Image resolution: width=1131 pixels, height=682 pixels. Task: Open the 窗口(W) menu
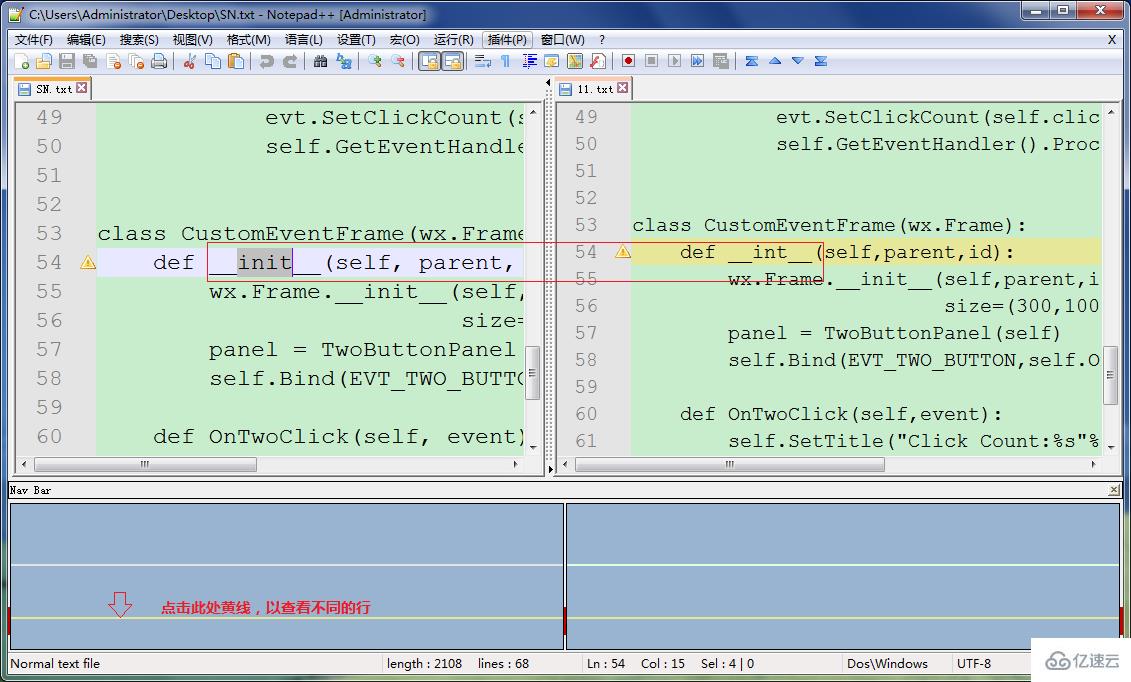coord(563,40)
